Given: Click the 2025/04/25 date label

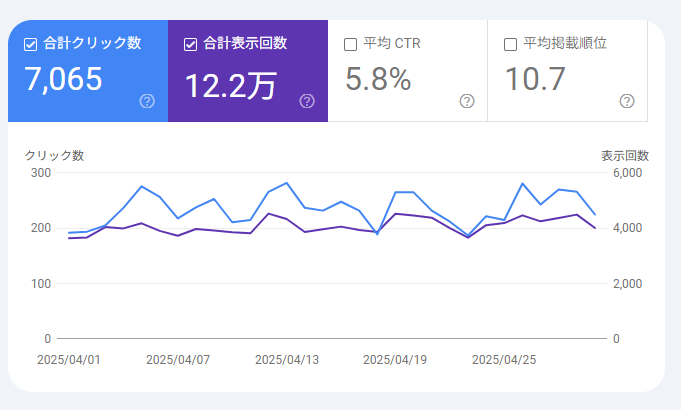Looking at the screenshot, I should [x=504, y=360].
